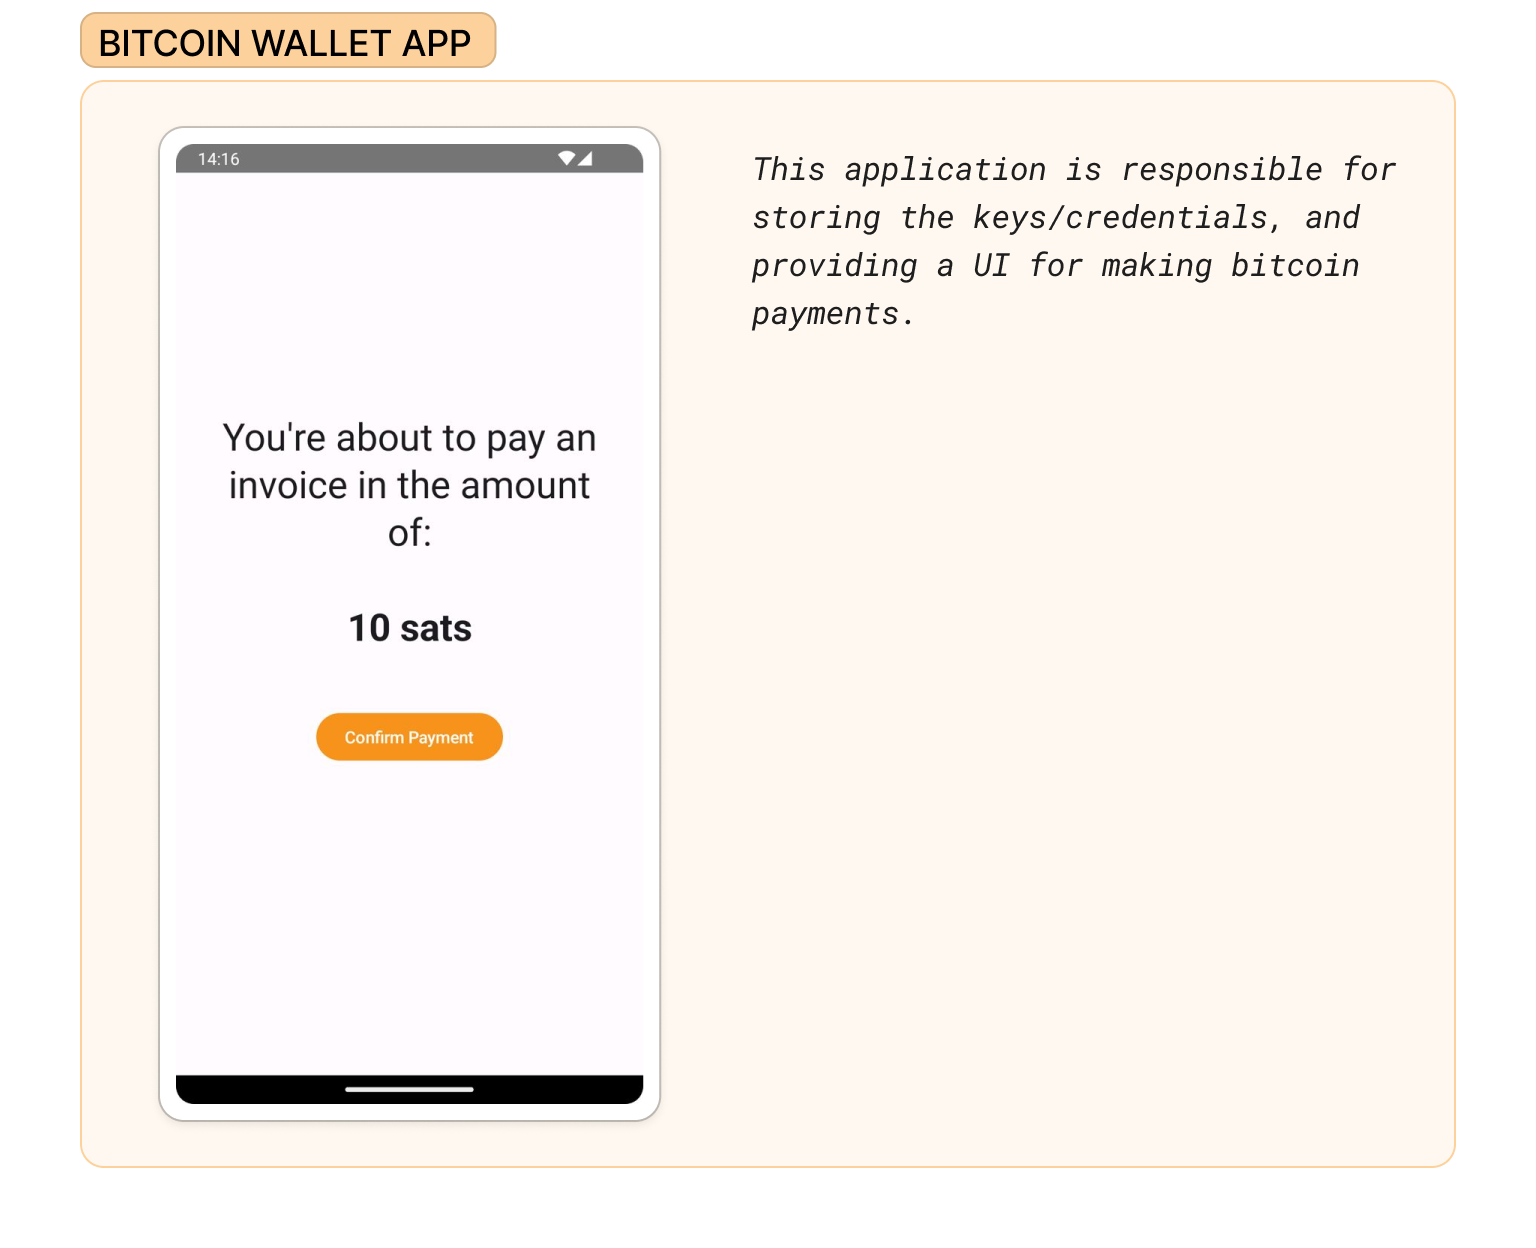Click the word "responsible" in the description
The height and width of the screenshot is (1248, 1536).
(1222, 169)
